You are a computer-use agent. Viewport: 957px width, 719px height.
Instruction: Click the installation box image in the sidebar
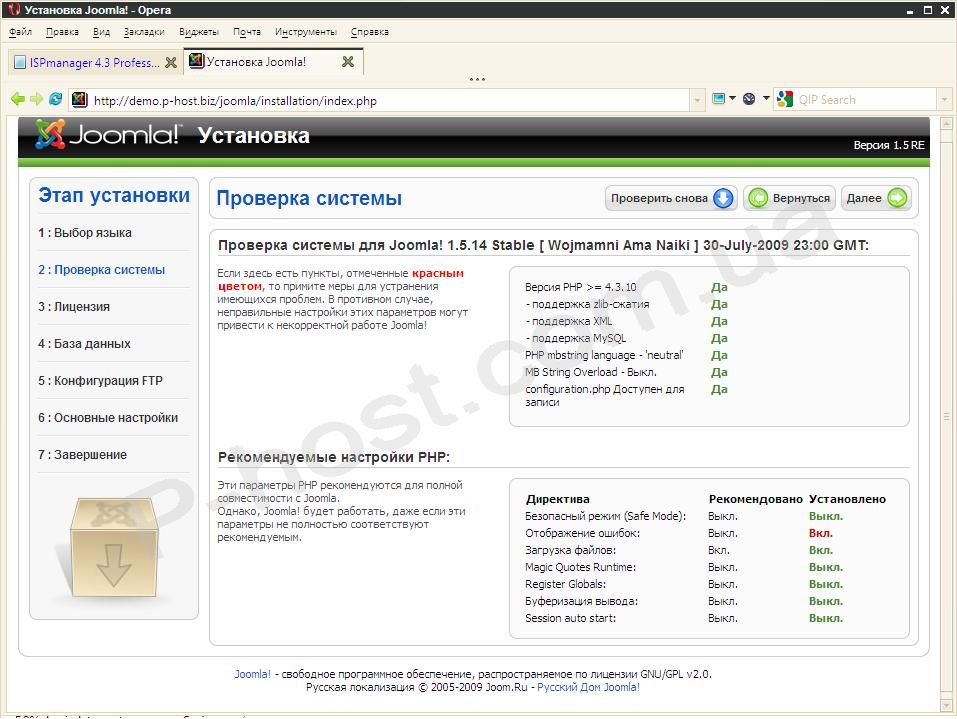pos(114,548)
